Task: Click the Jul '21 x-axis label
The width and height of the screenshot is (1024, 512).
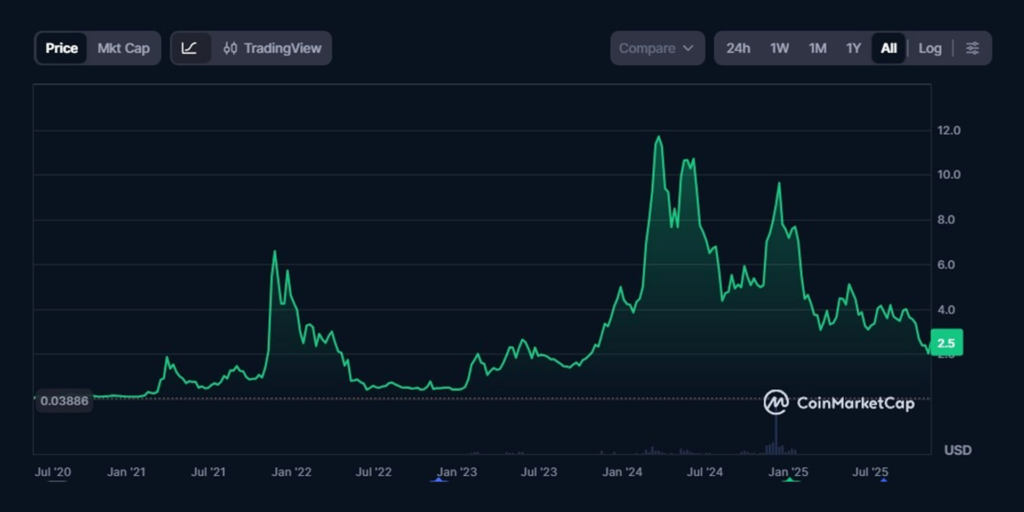Action: 208,472
